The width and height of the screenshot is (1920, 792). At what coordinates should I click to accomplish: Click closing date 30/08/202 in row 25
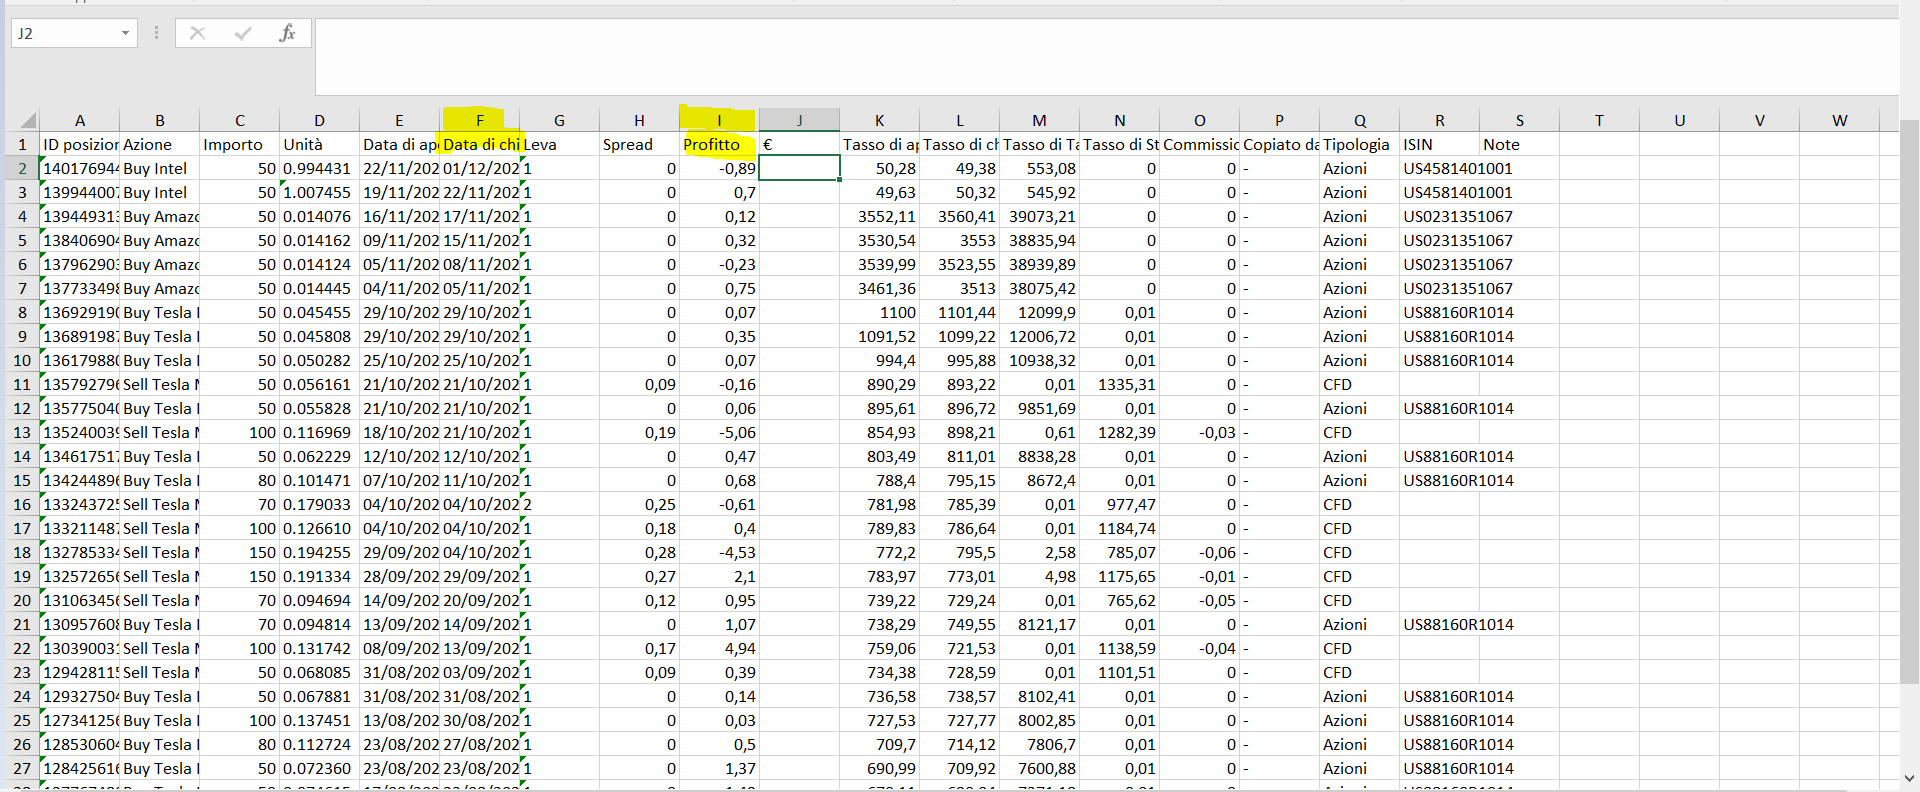(480, 720)
